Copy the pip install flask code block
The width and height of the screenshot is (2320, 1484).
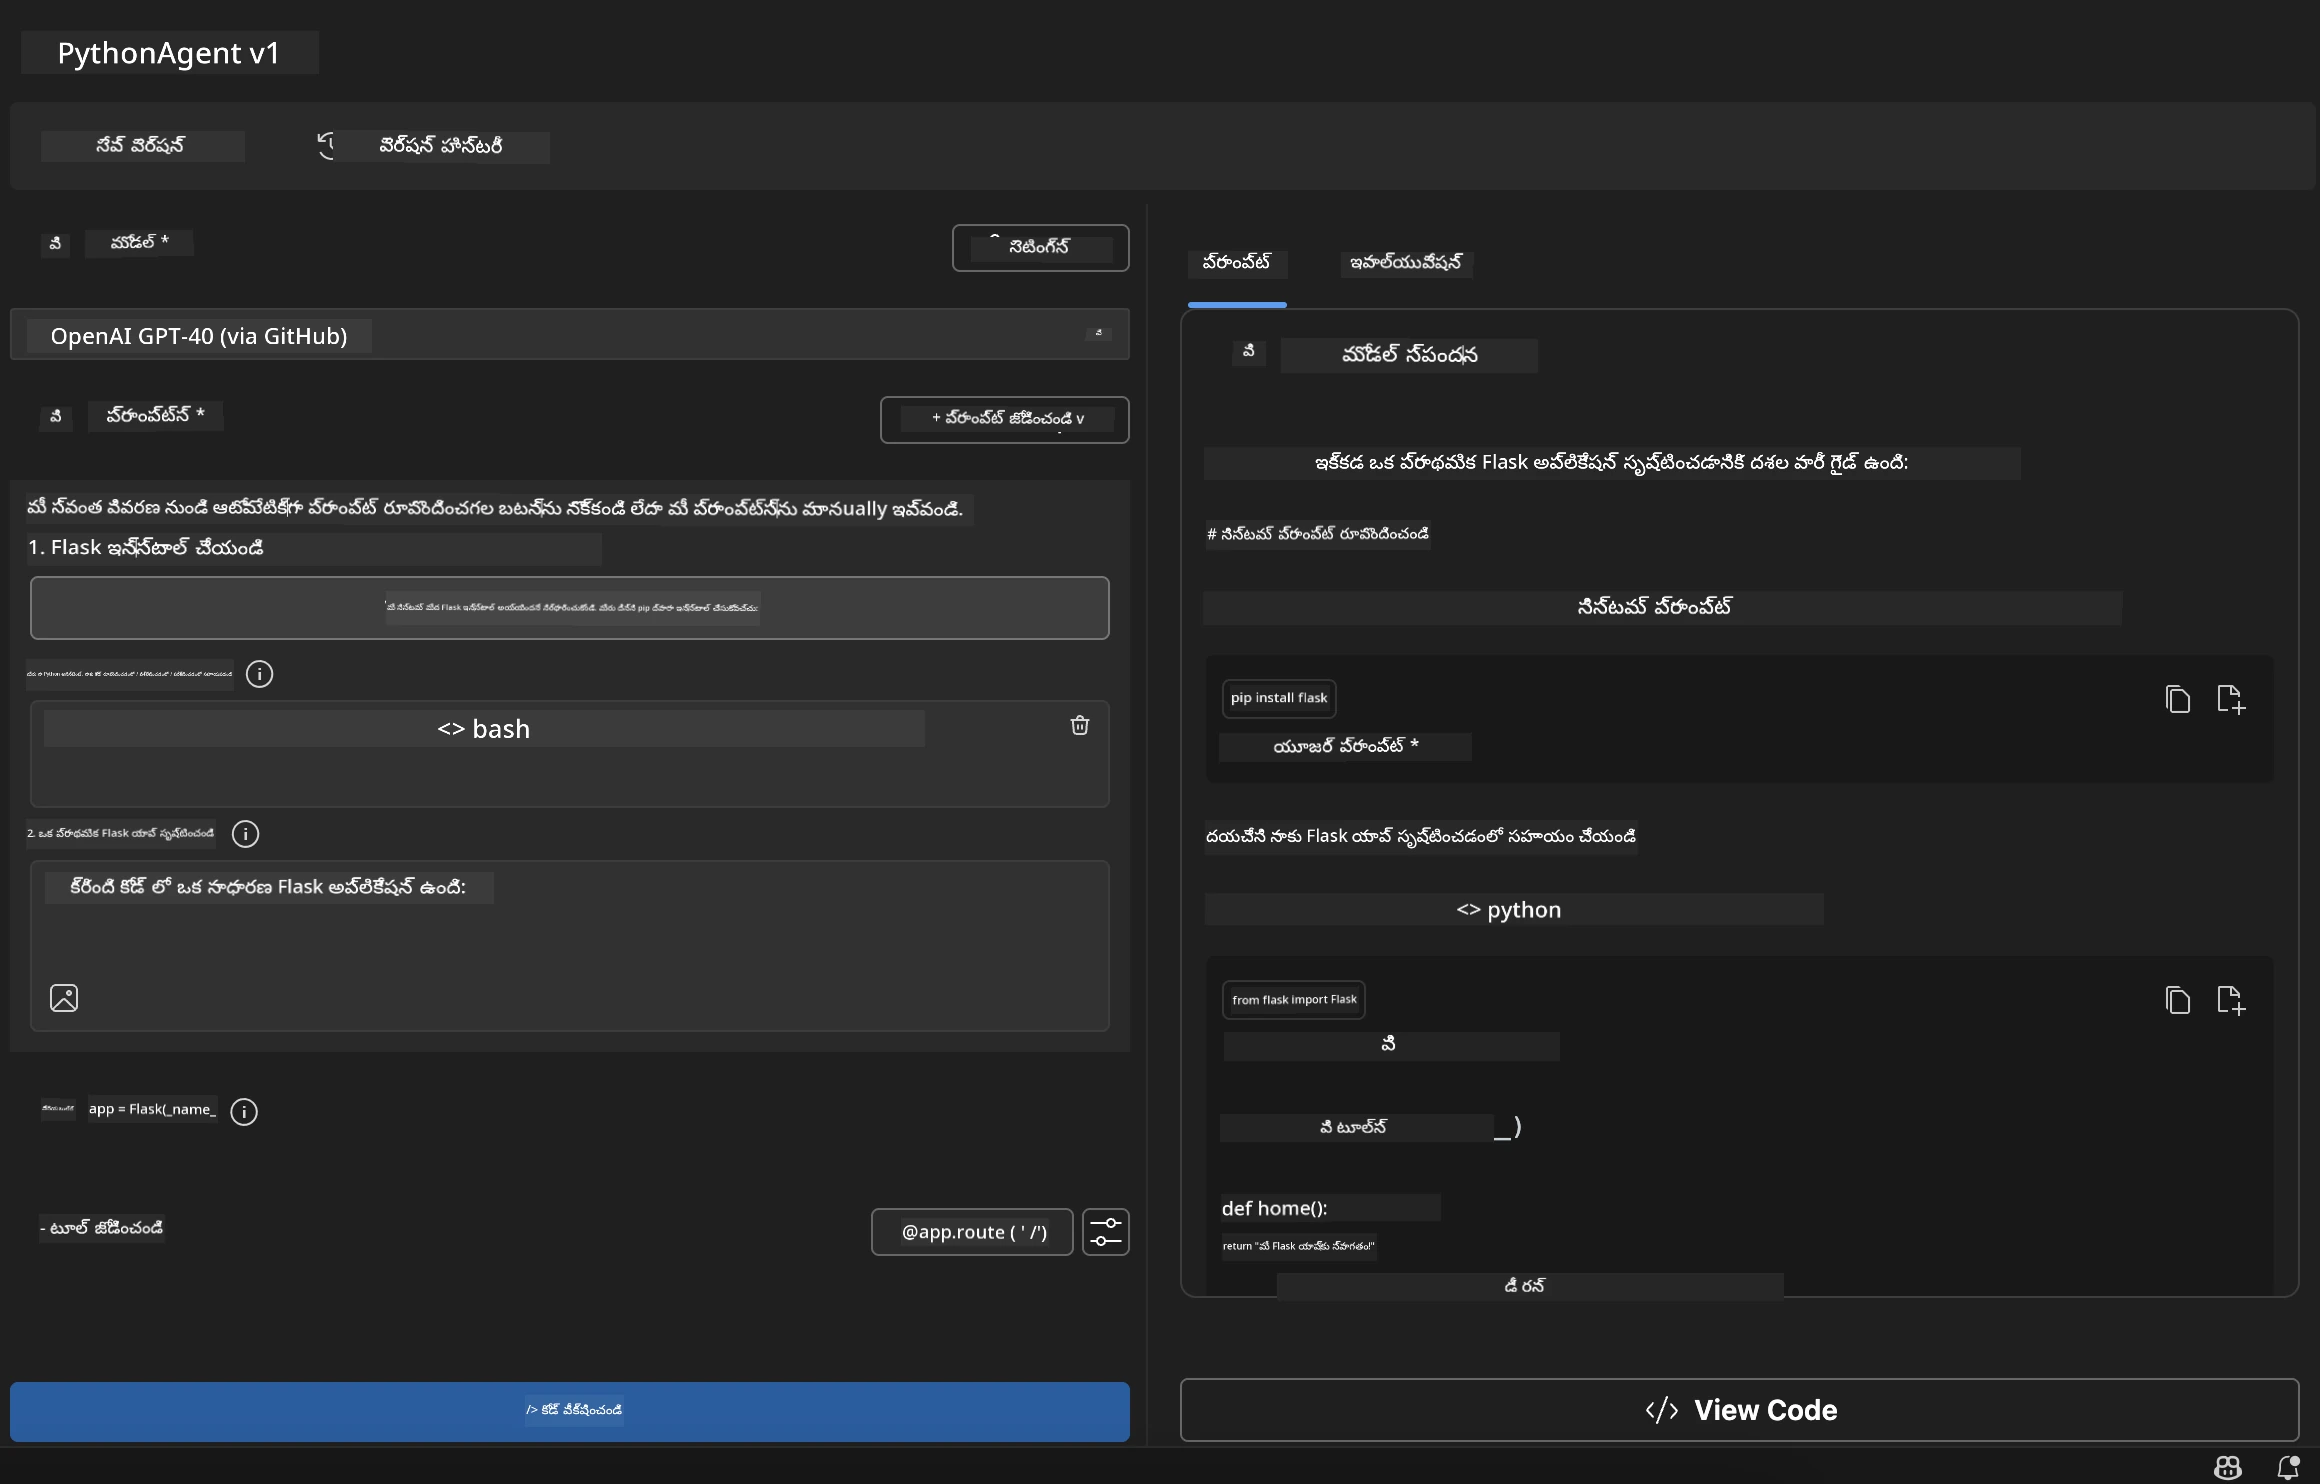coord(2178,699)
